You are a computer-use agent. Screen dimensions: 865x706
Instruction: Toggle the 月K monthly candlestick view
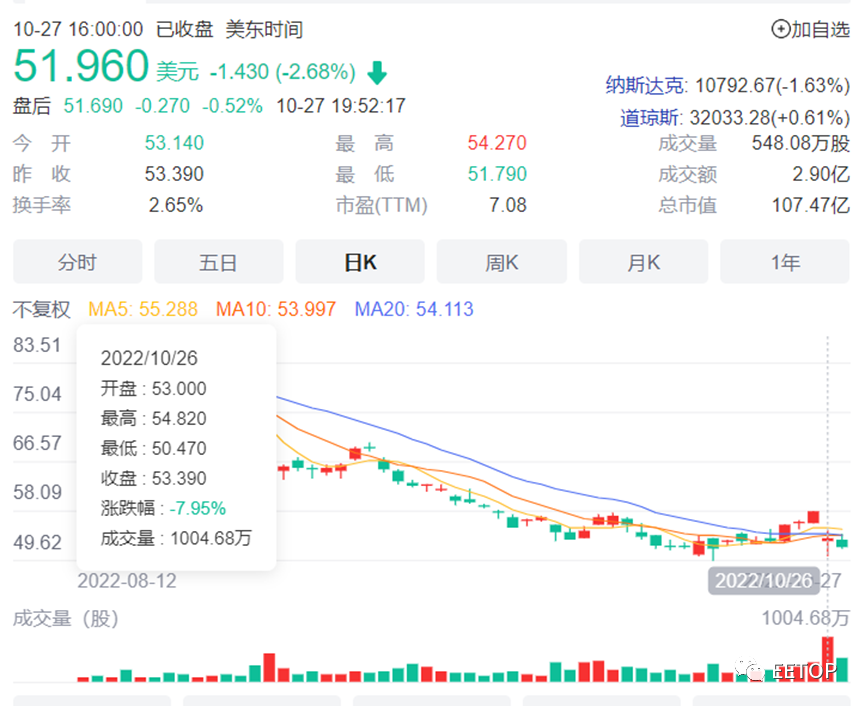pyautogui.click(x=643, y=261)
